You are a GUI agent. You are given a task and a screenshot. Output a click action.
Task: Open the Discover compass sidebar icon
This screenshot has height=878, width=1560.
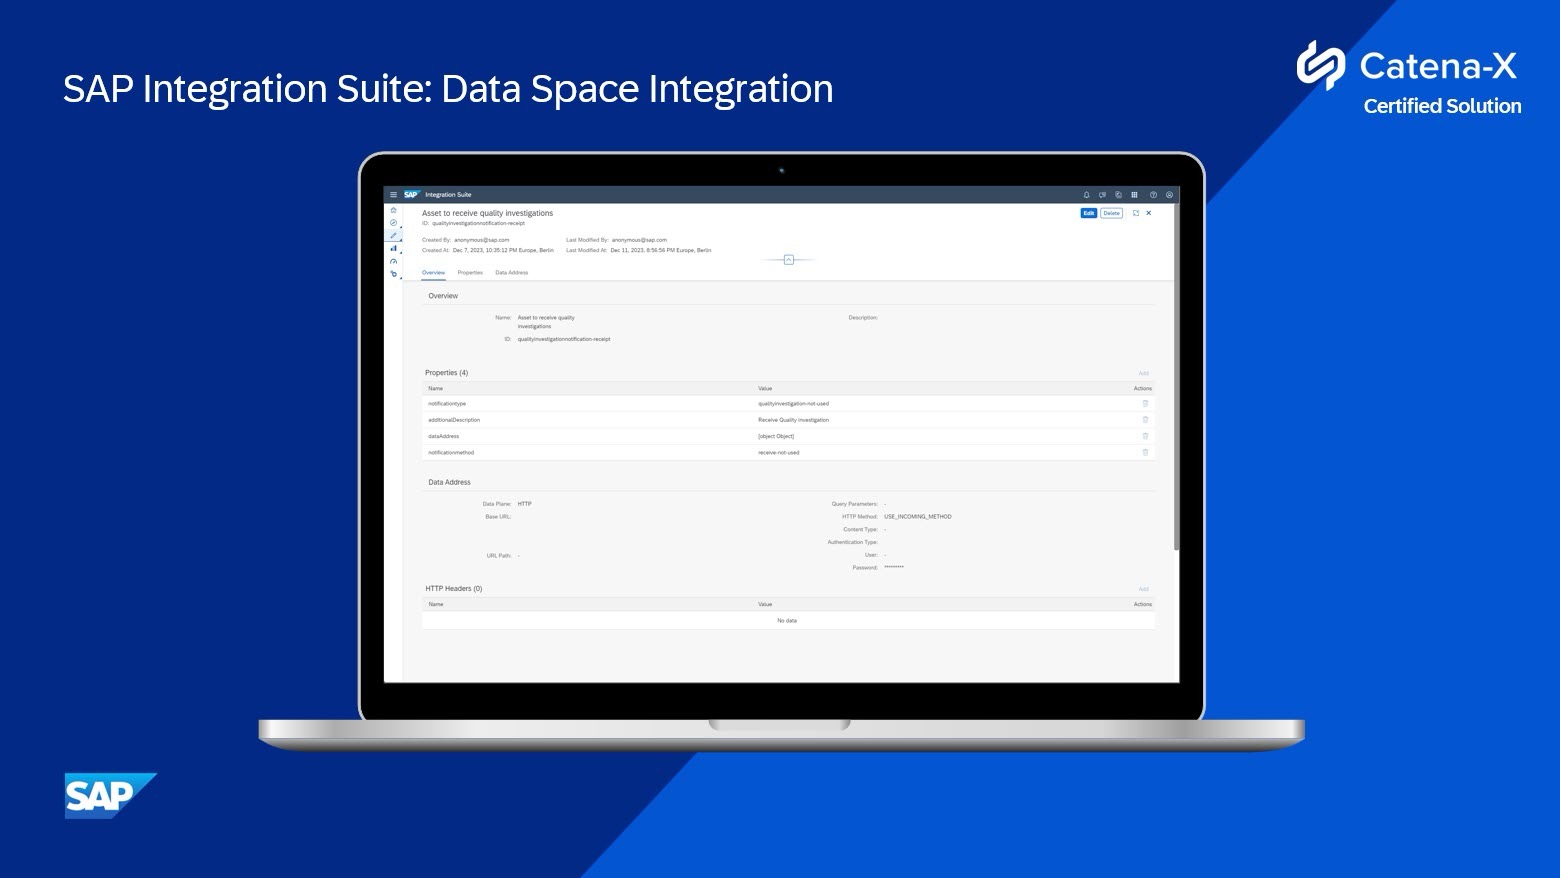(393, 223)
